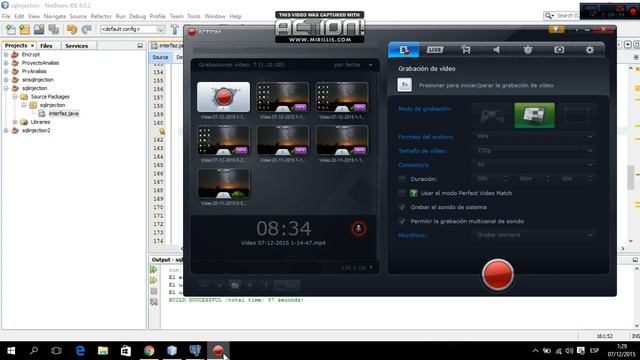Open the Tools menu in NetBeans
Image resolution: width=640 pixels, height=360 pixels.
[194, 16]
